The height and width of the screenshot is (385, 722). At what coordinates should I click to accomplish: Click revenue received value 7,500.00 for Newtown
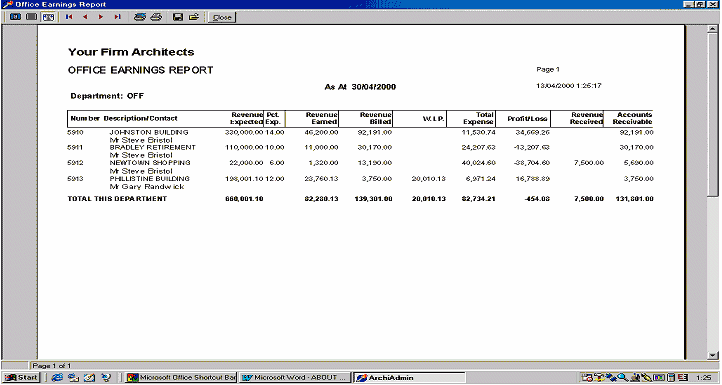tap(589, 163)
